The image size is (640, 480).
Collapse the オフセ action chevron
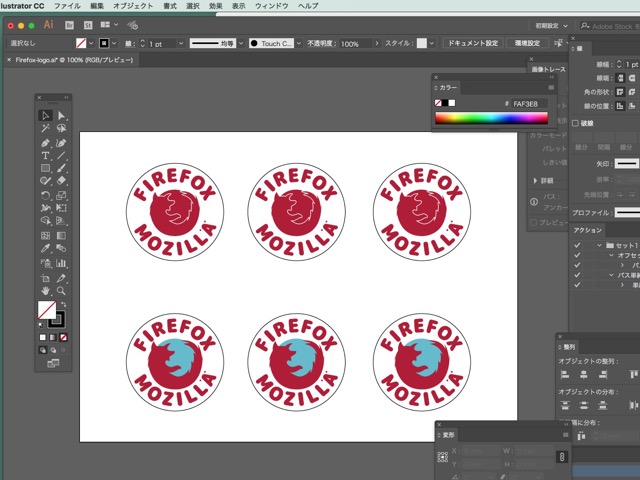[x=611, y=255]
